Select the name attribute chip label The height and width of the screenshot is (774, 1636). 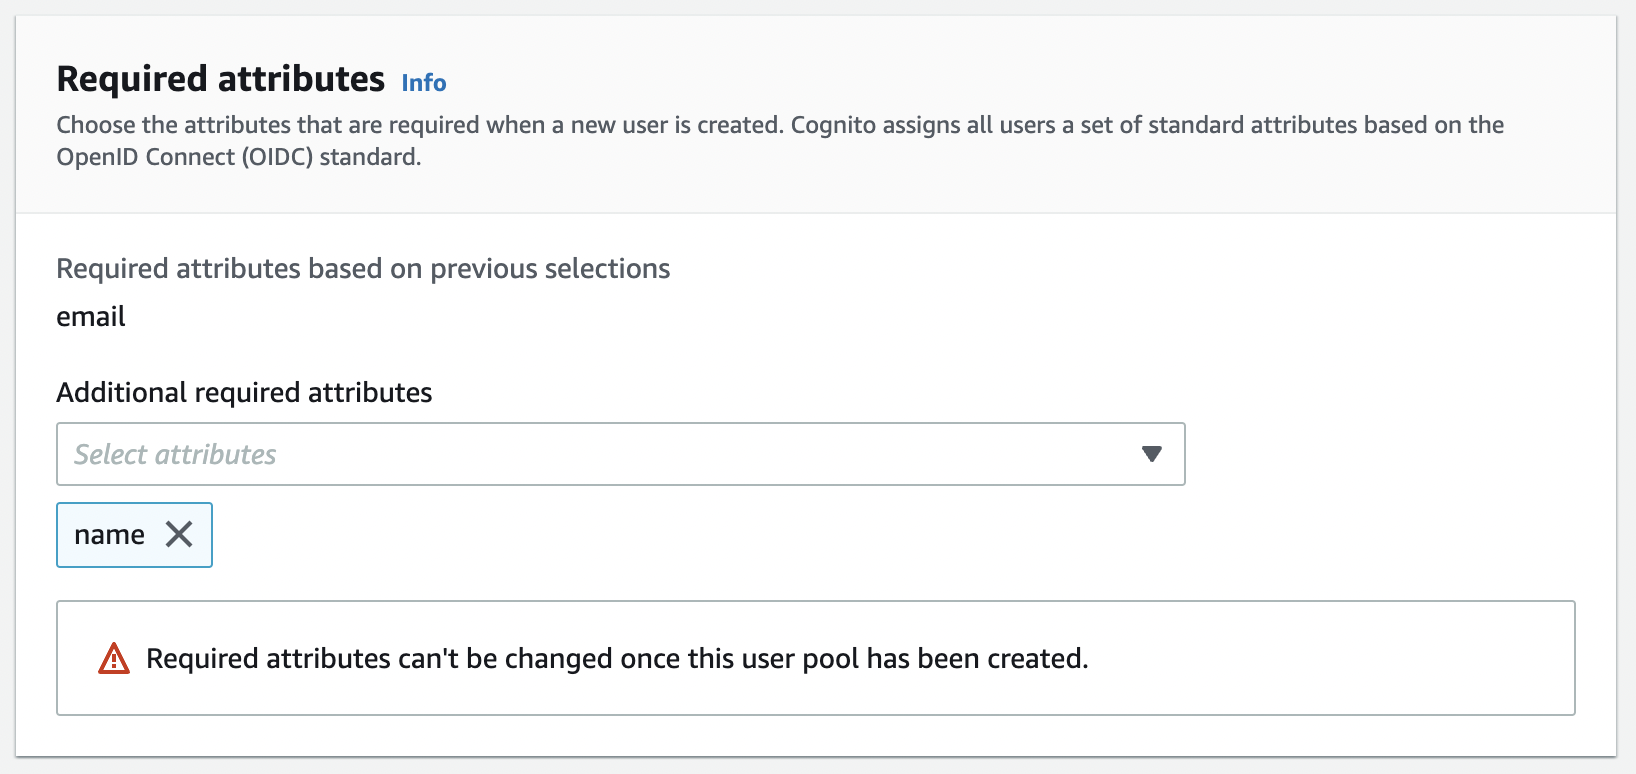click(x=109, y=535)
